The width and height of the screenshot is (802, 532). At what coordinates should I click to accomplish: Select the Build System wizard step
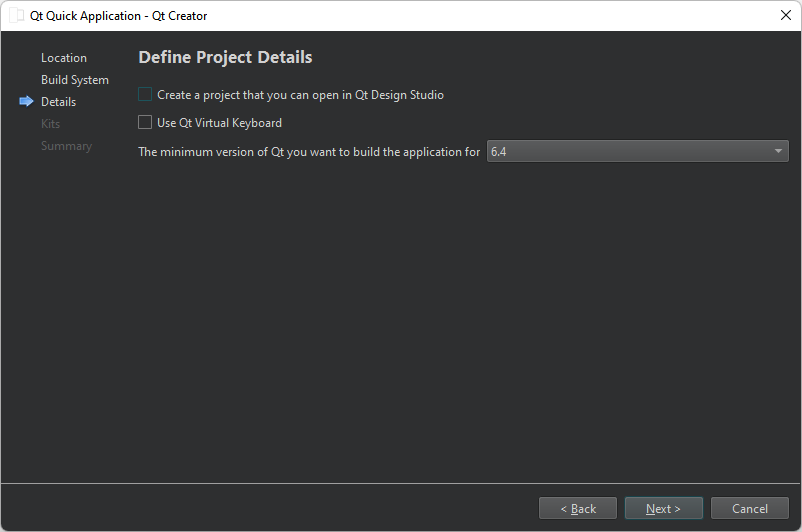(75, 80)
